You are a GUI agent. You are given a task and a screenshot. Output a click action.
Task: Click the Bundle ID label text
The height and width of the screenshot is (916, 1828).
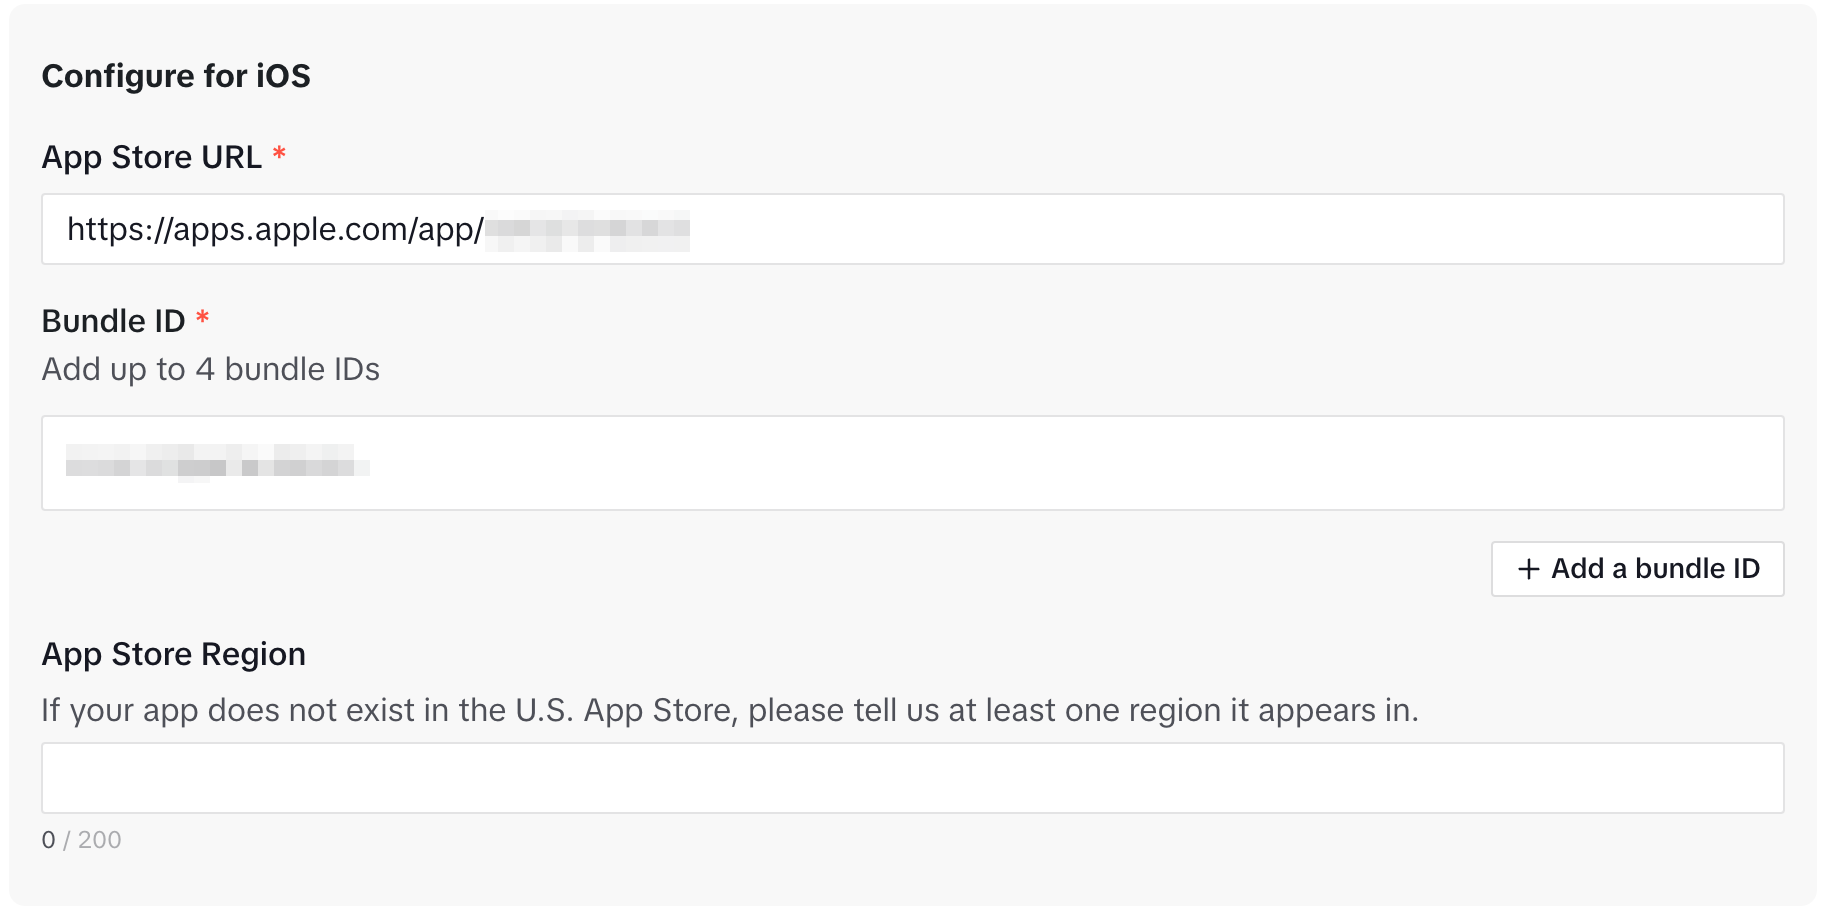coord(114,321)
